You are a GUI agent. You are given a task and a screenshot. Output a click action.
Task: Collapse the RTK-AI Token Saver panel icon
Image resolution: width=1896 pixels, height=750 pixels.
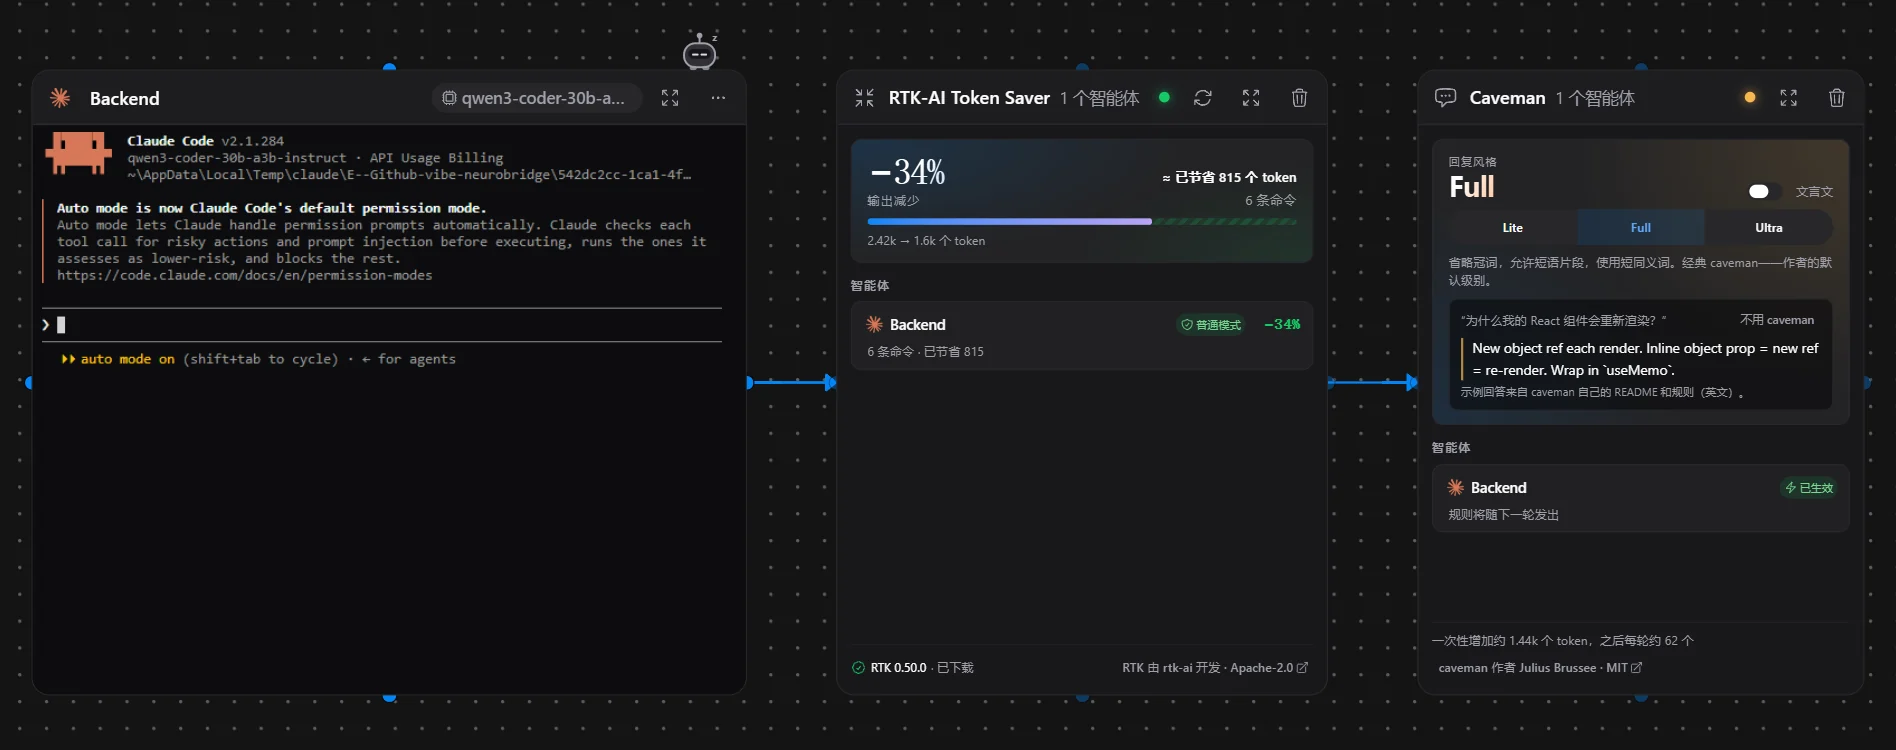[865, 98]
